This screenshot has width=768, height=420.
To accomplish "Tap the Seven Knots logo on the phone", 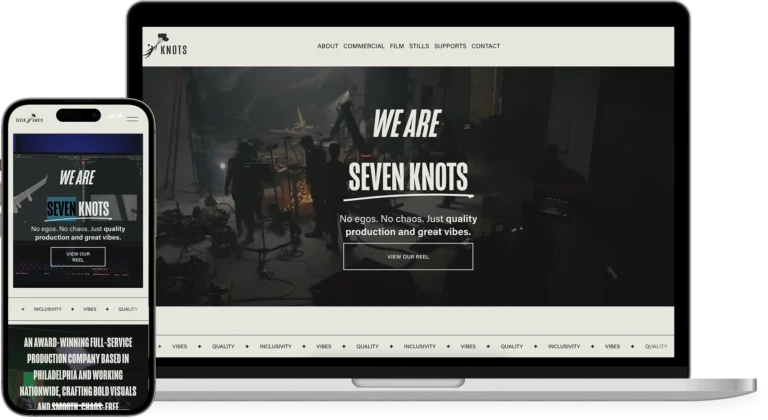I will tap(29, 119).
